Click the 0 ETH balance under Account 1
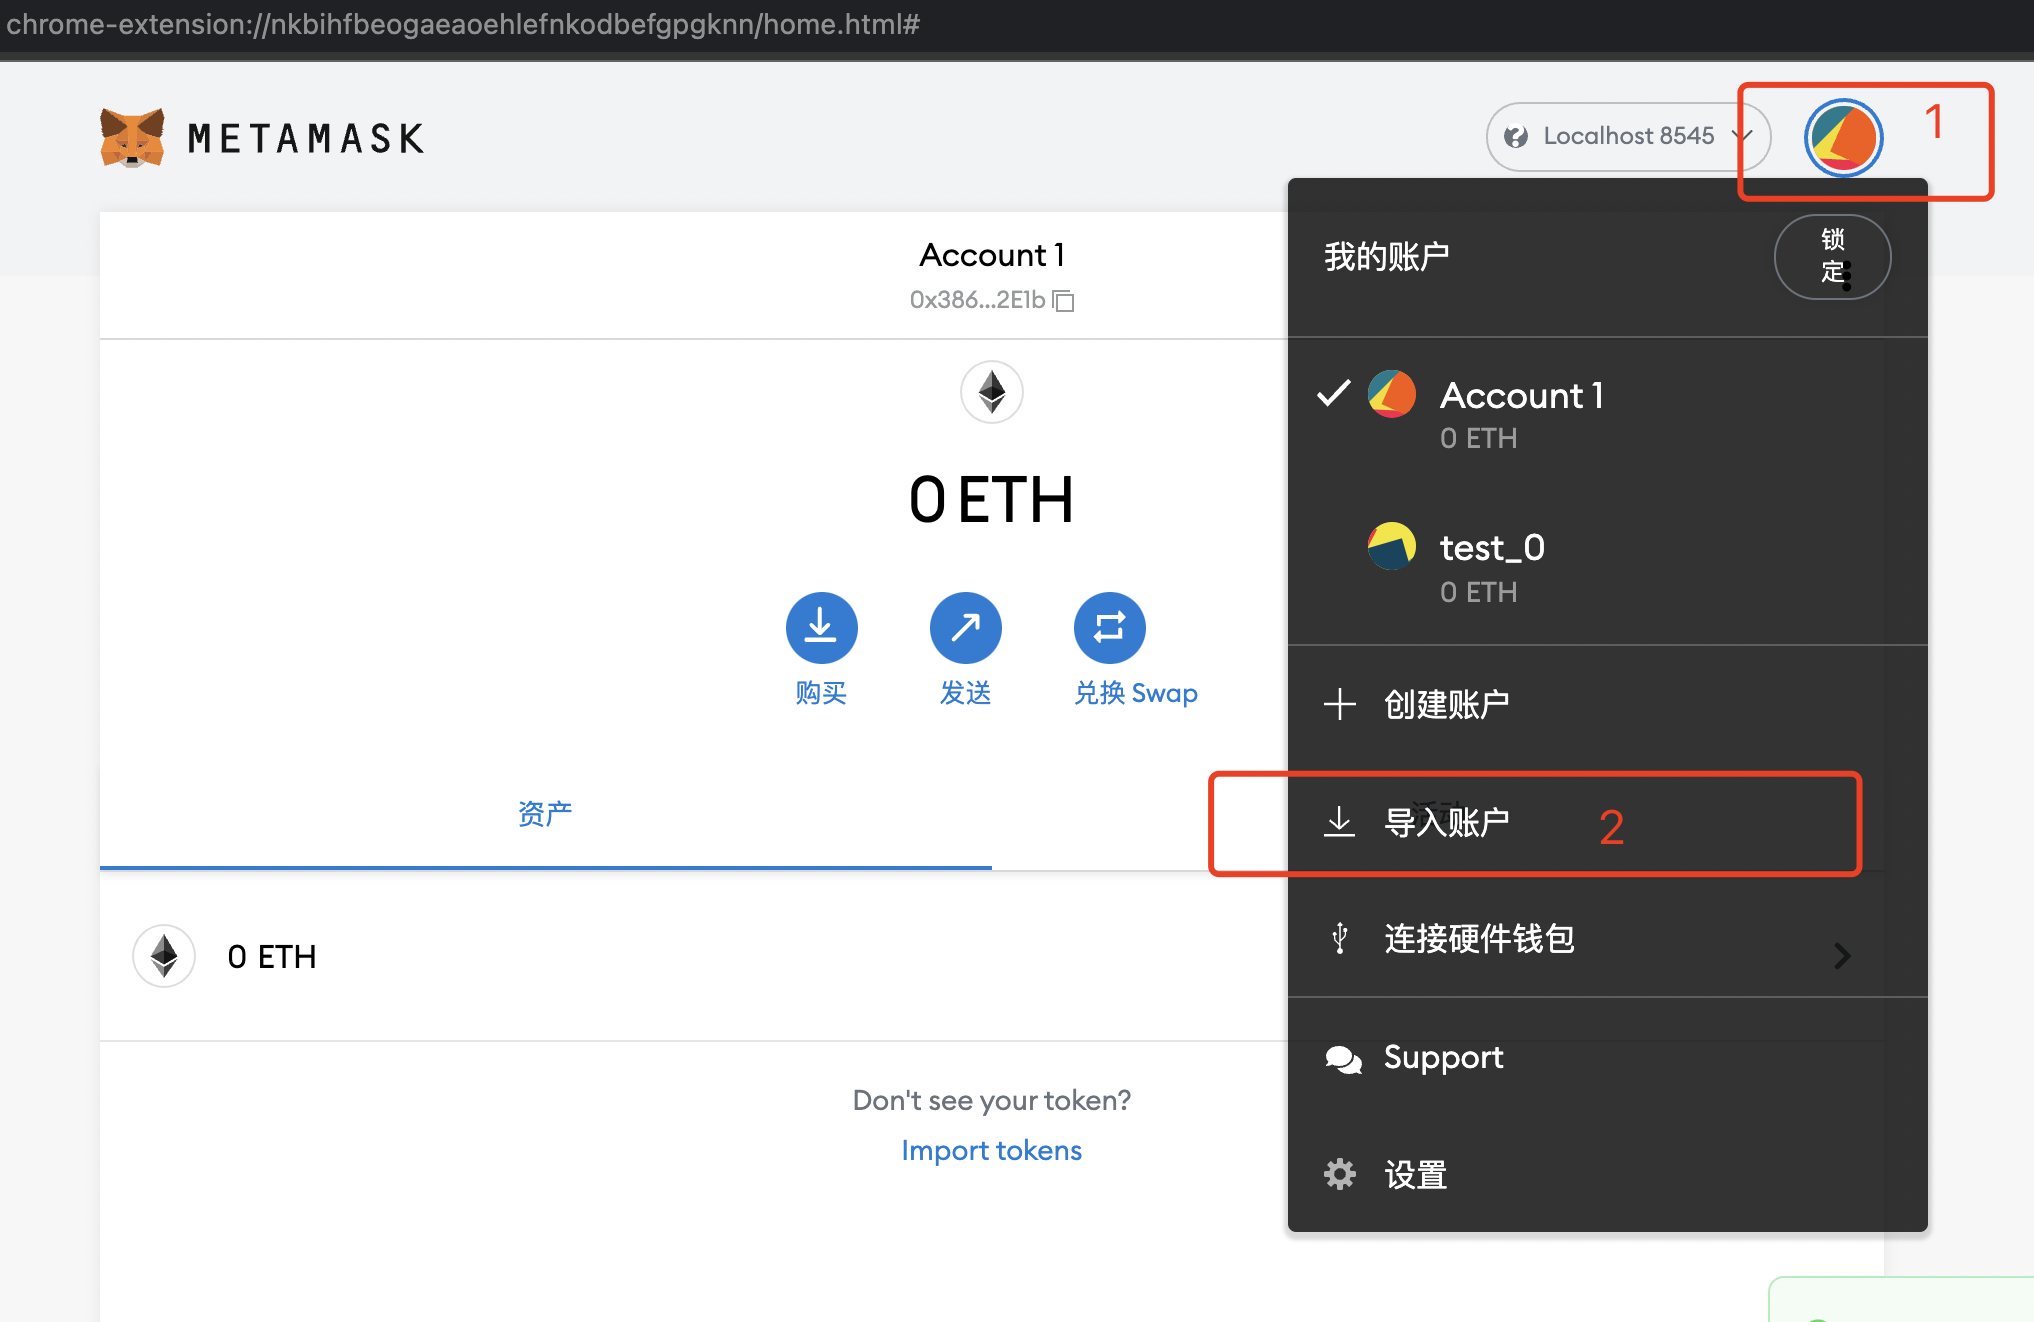This screenshot has height=1322, width=2034. (1478, 438)
